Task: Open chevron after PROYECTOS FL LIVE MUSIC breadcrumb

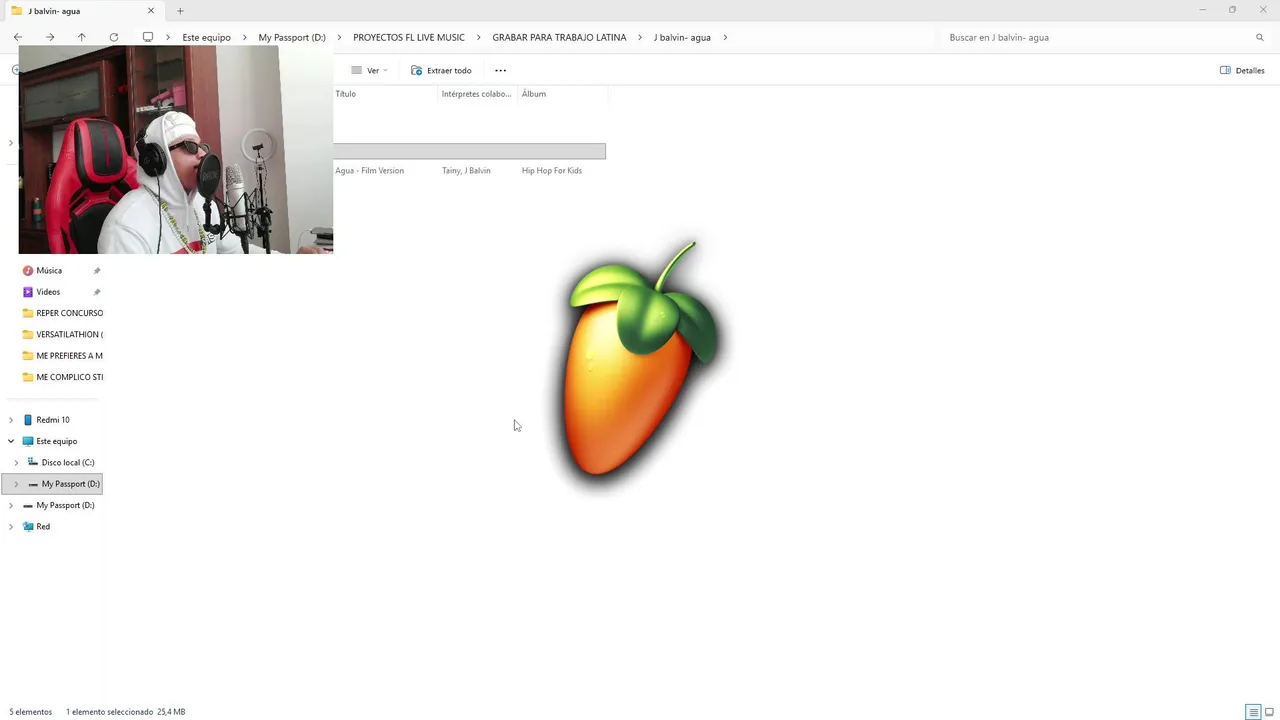Action: (x=478, y=37)
